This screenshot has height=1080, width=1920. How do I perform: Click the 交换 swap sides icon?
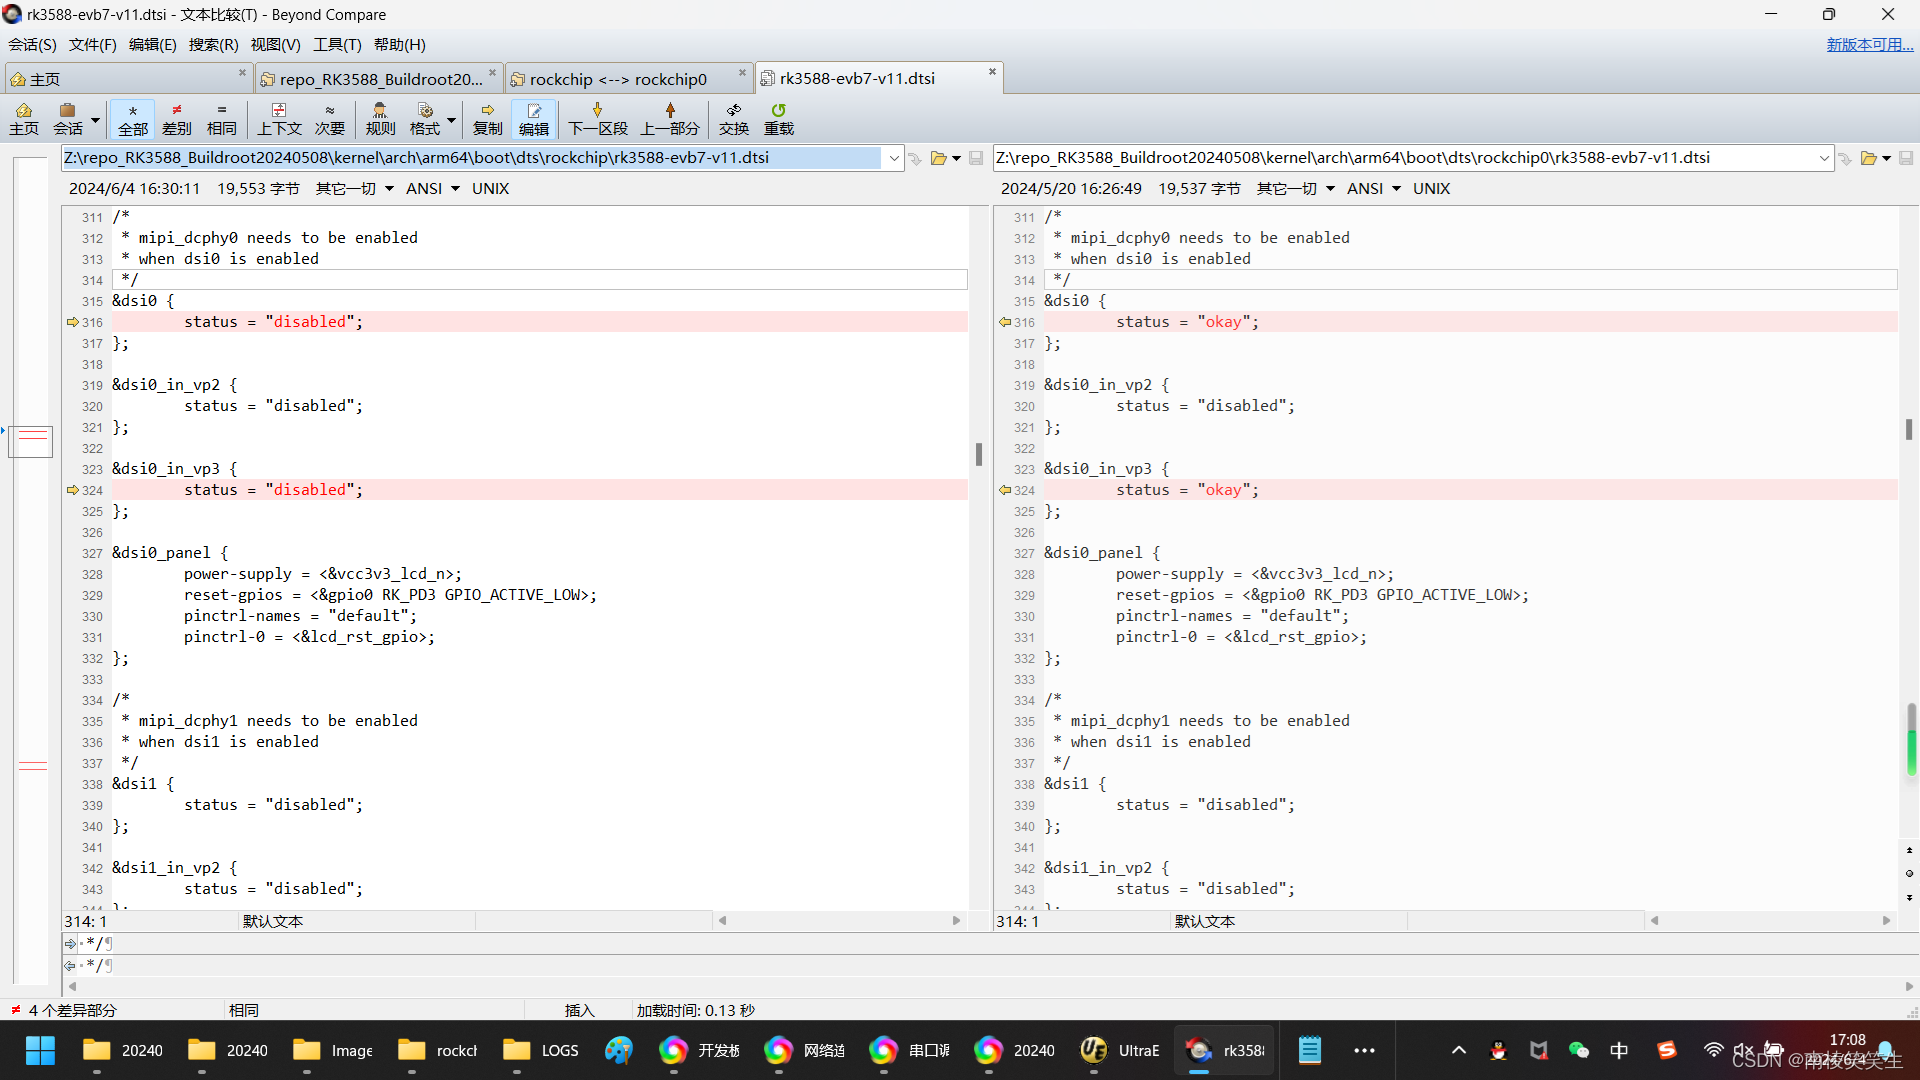pyautogui.click(x=733, y=118)
